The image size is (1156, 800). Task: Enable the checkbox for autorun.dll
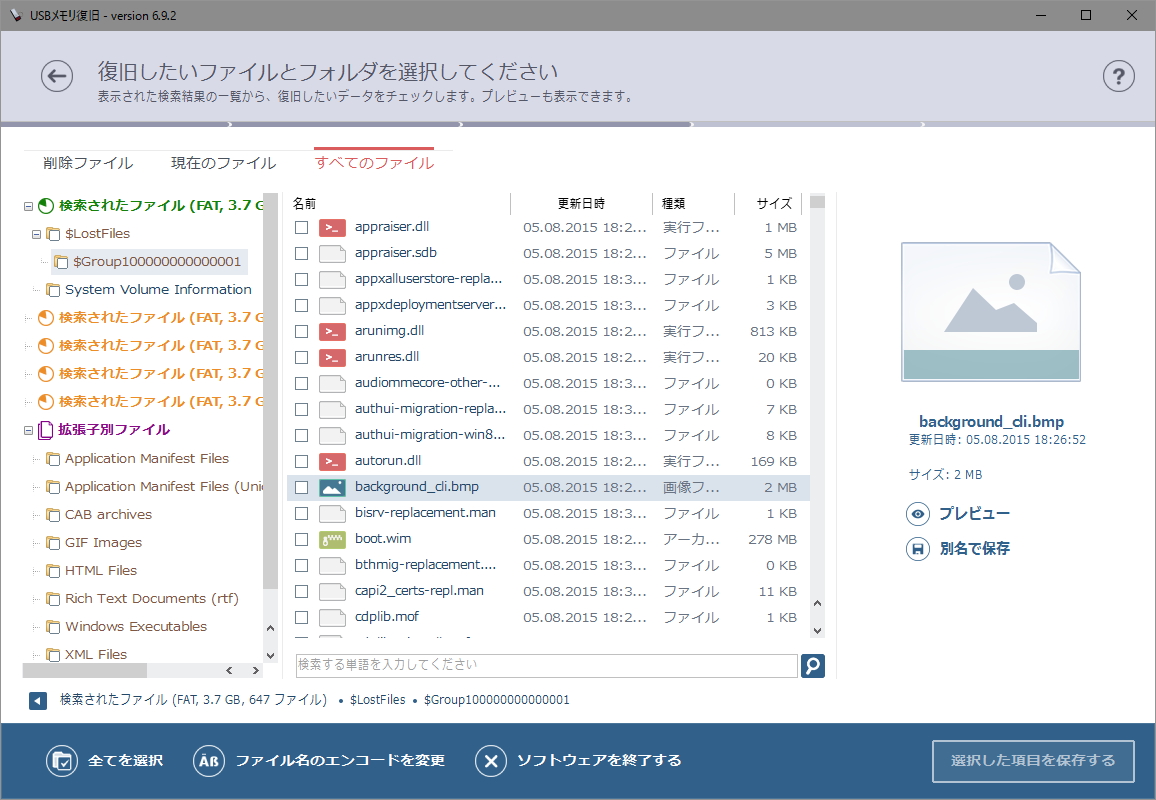tap(301, 461)
